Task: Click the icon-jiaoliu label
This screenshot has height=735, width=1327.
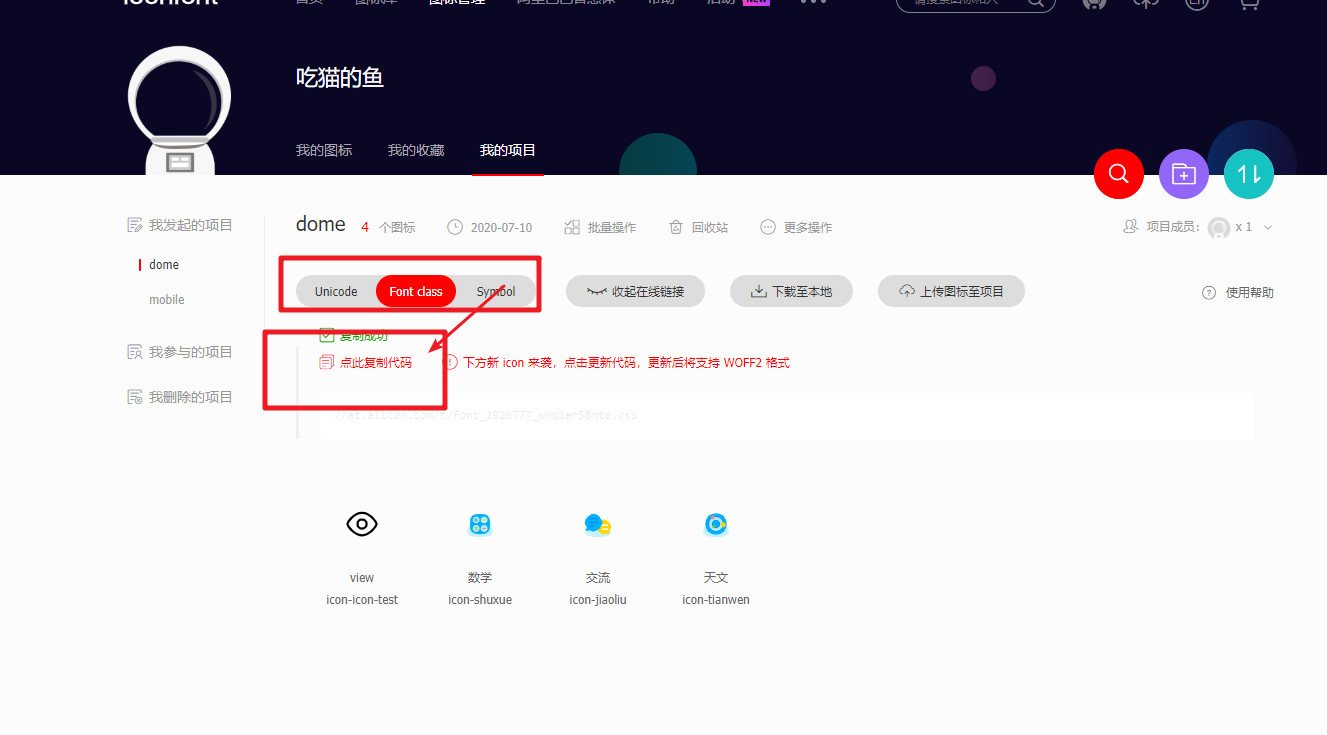Action: (598, 600)
